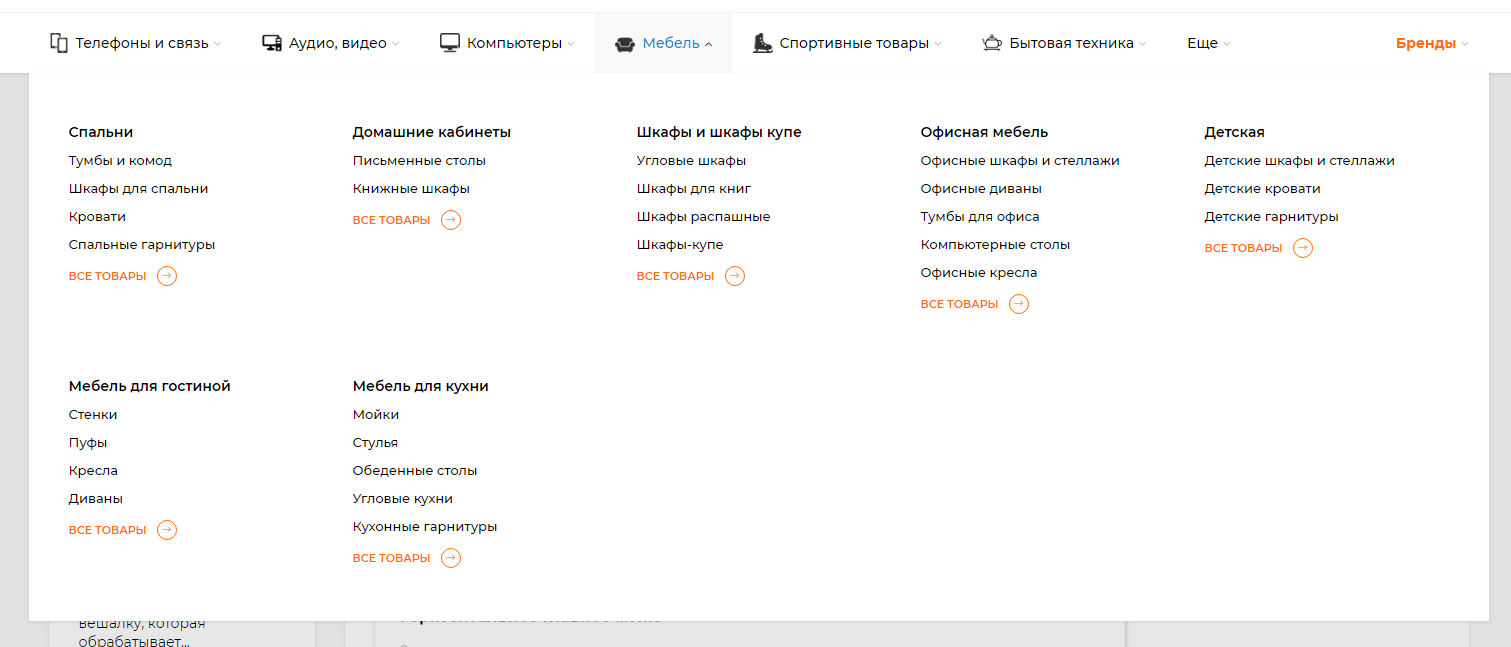
Task: Collapse the Мебель menu chevron
Action: pos(708,44)
